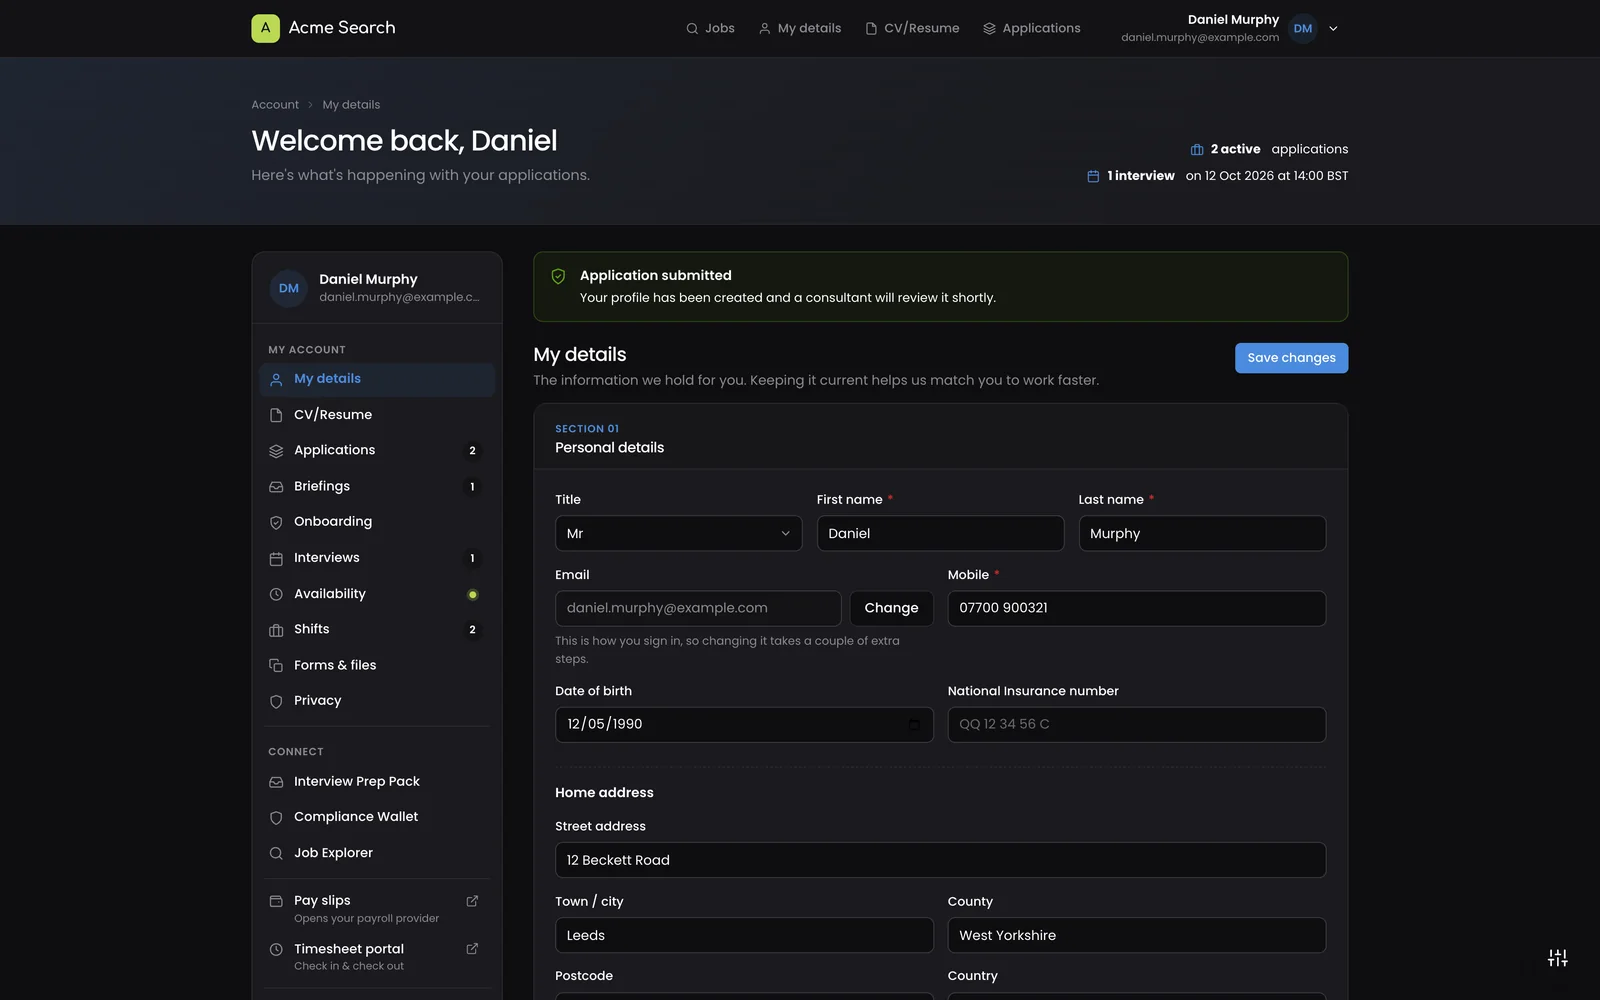Open Briefings in the sidebar

(377, 486)
